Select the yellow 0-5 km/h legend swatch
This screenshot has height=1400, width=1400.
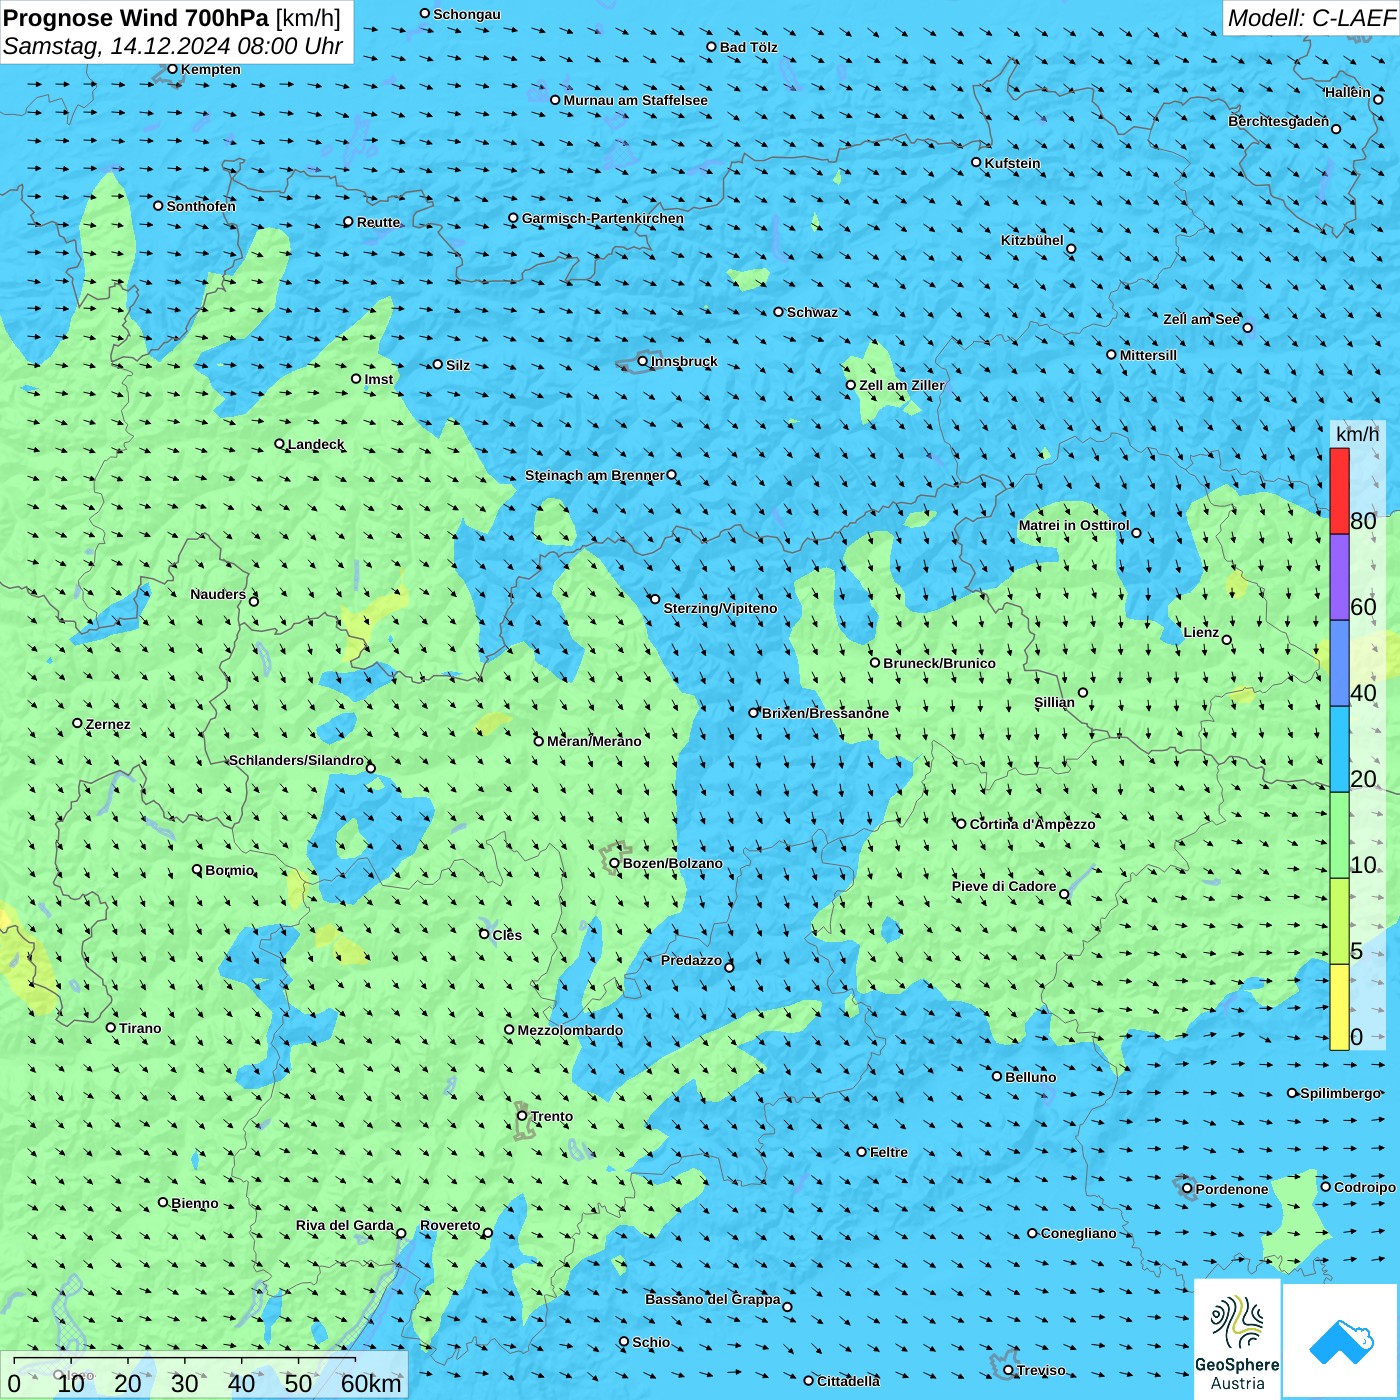1339,1007
